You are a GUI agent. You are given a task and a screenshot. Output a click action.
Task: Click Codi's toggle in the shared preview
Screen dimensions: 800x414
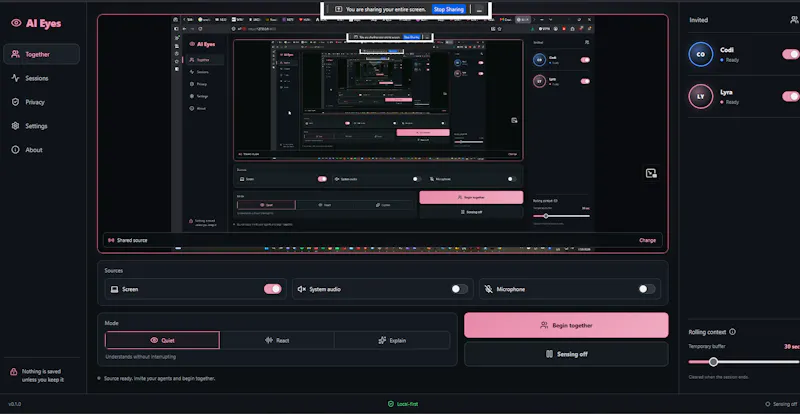click(x=585, y=60)
